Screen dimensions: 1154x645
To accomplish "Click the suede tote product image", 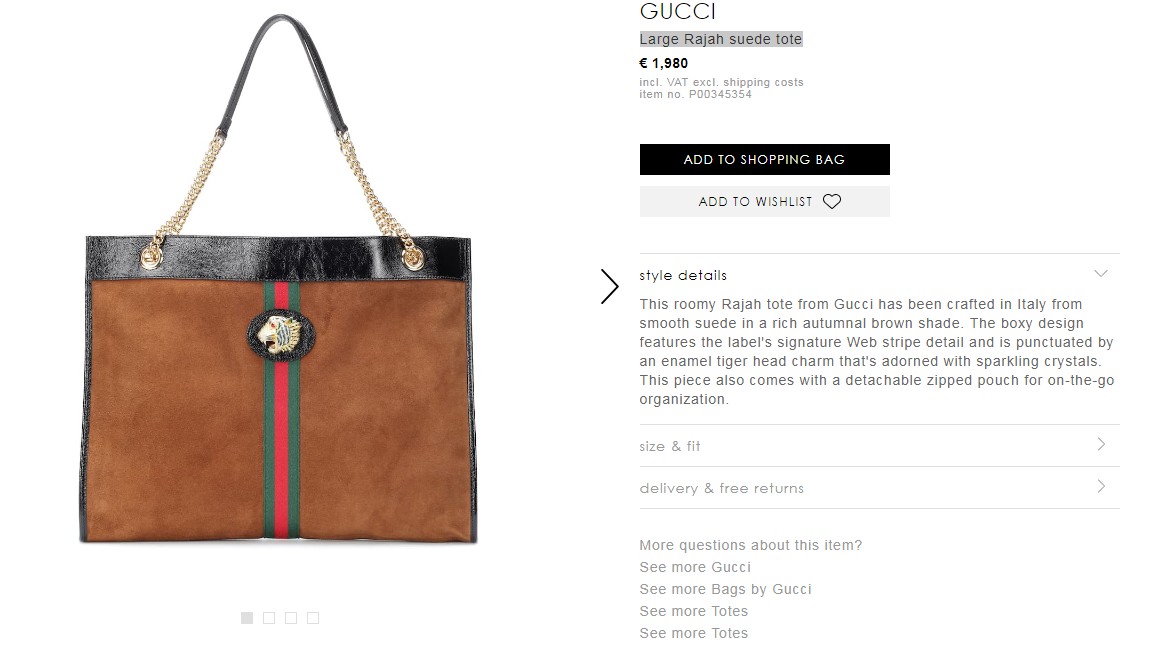I will point(278,280).
